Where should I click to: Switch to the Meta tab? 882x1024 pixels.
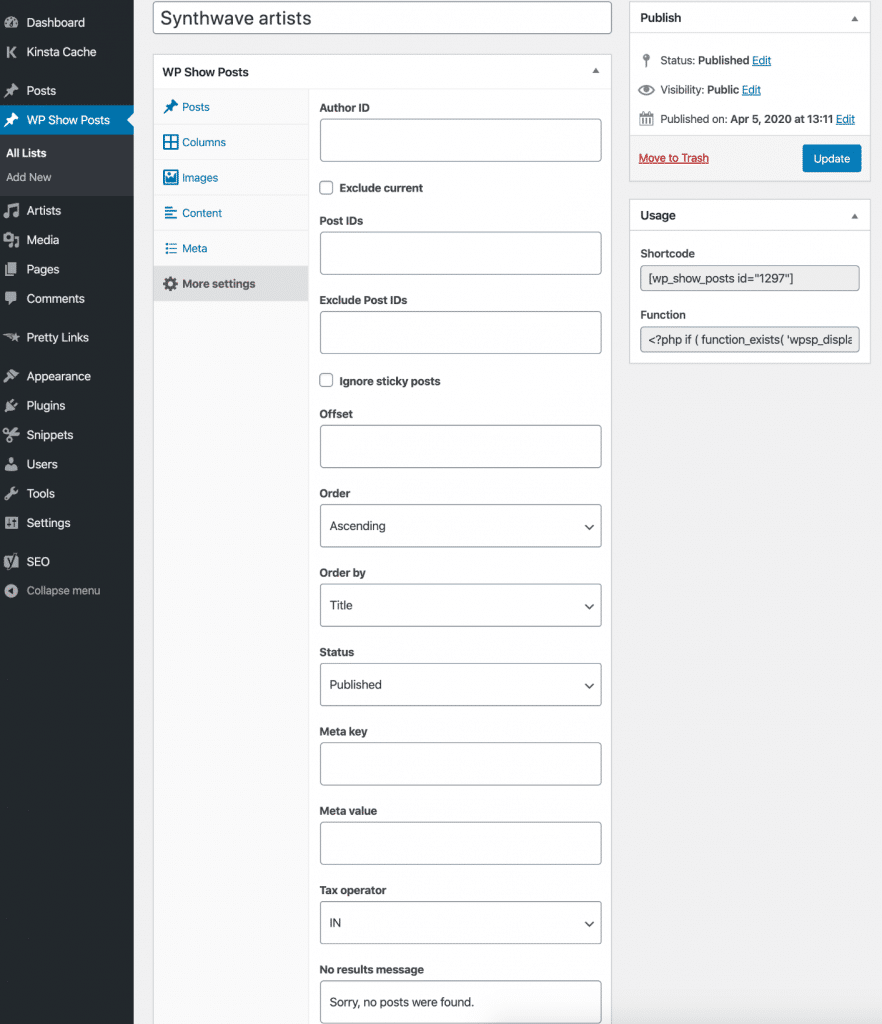point(230,248)
